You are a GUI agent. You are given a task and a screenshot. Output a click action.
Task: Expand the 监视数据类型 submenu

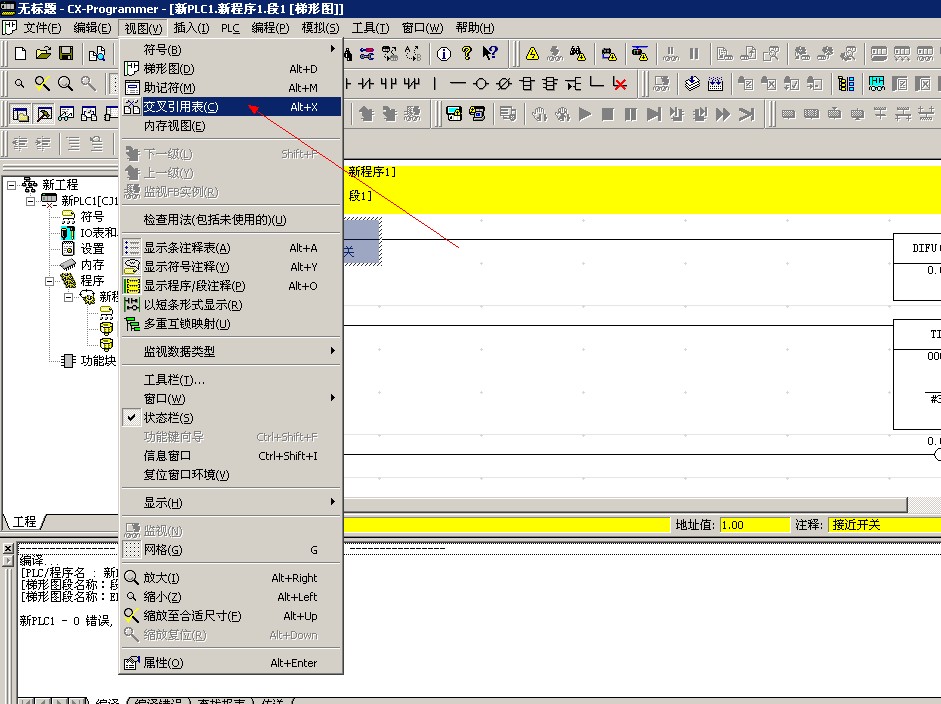[179, 352]
